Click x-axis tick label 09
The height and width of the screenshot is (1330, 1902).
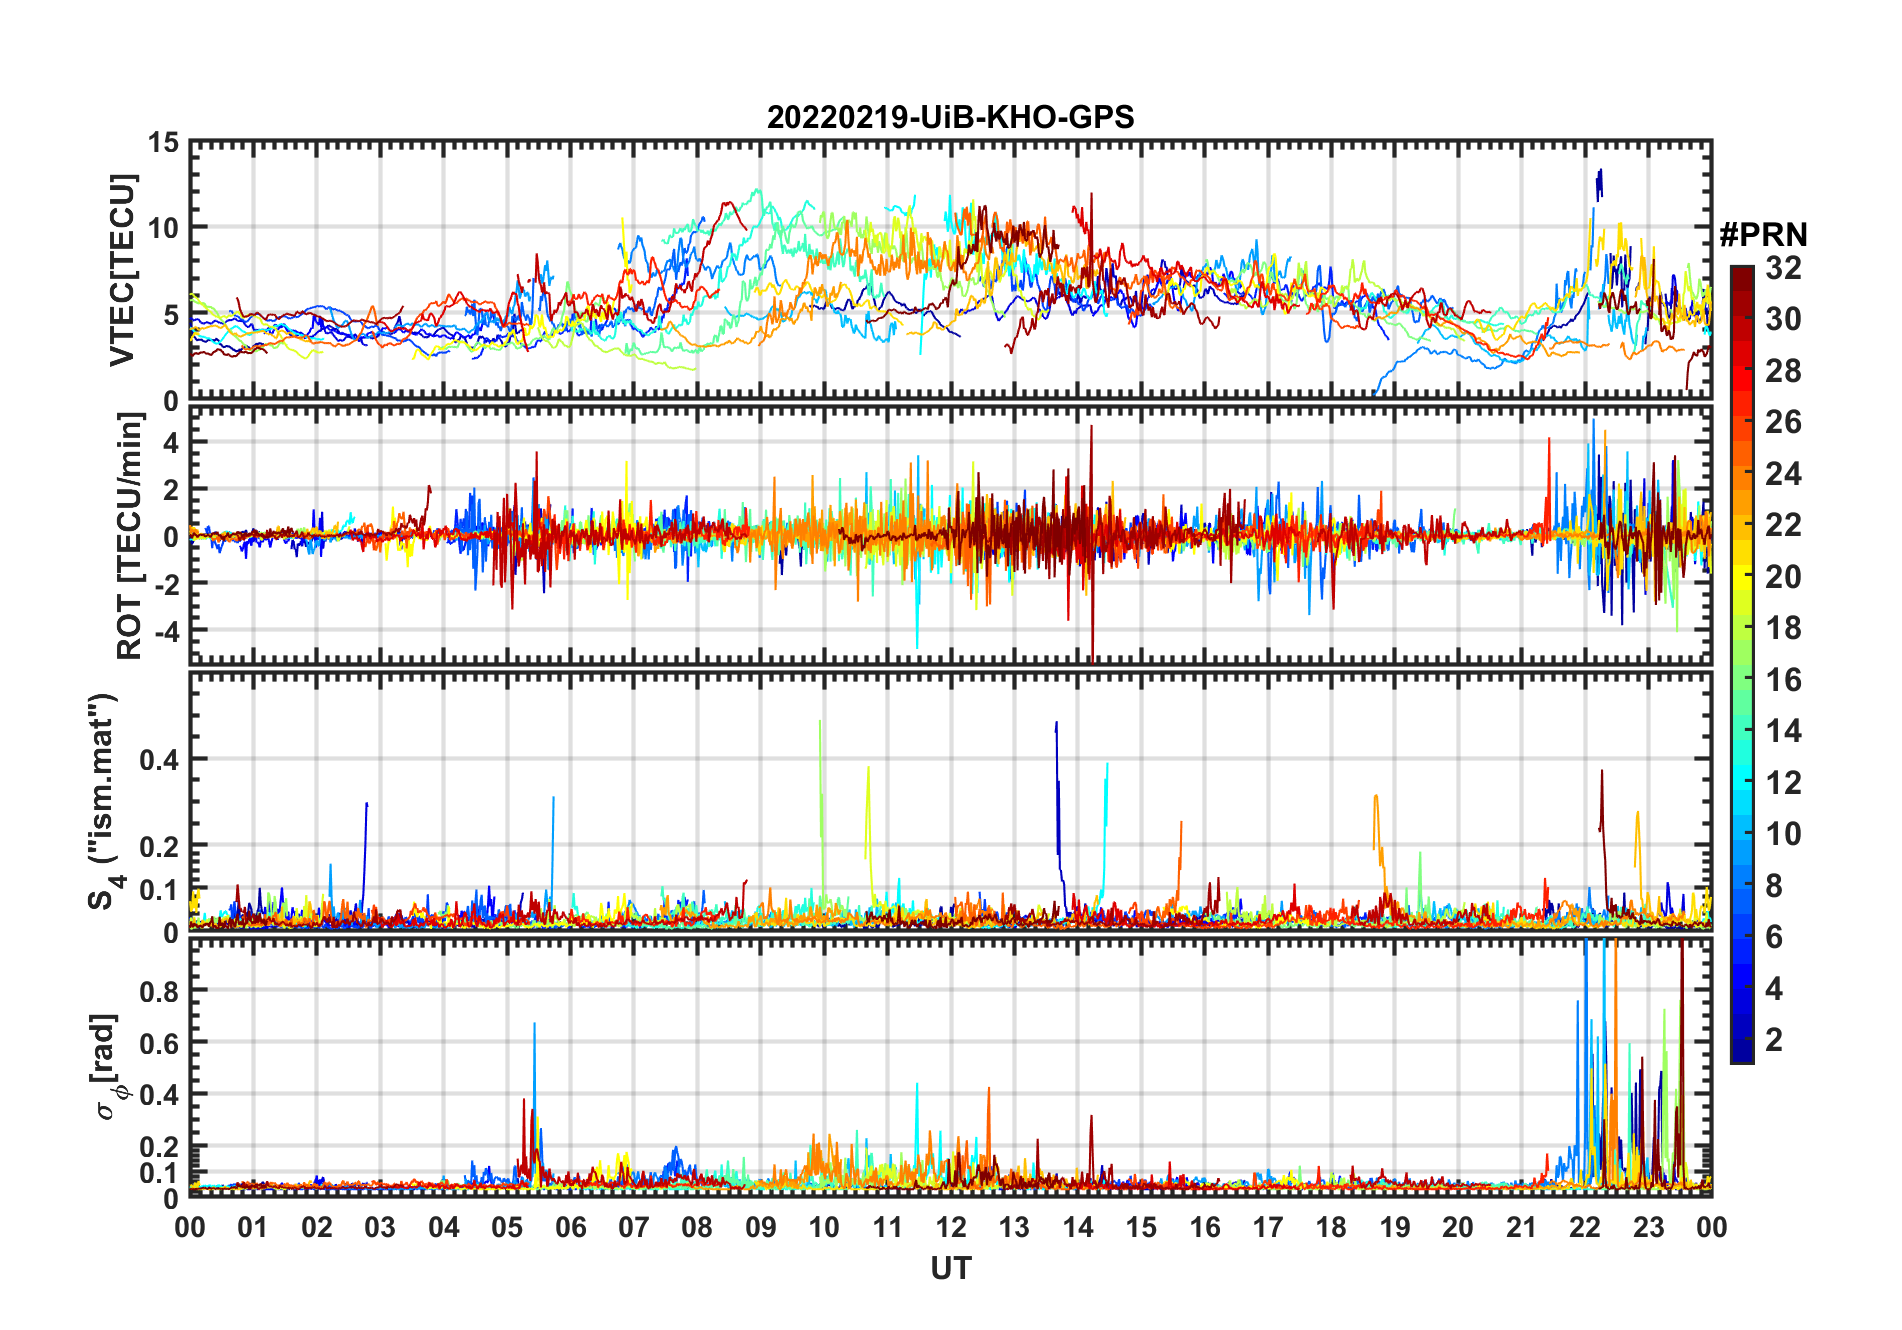pyautogui.click(x=761, y=1227)
